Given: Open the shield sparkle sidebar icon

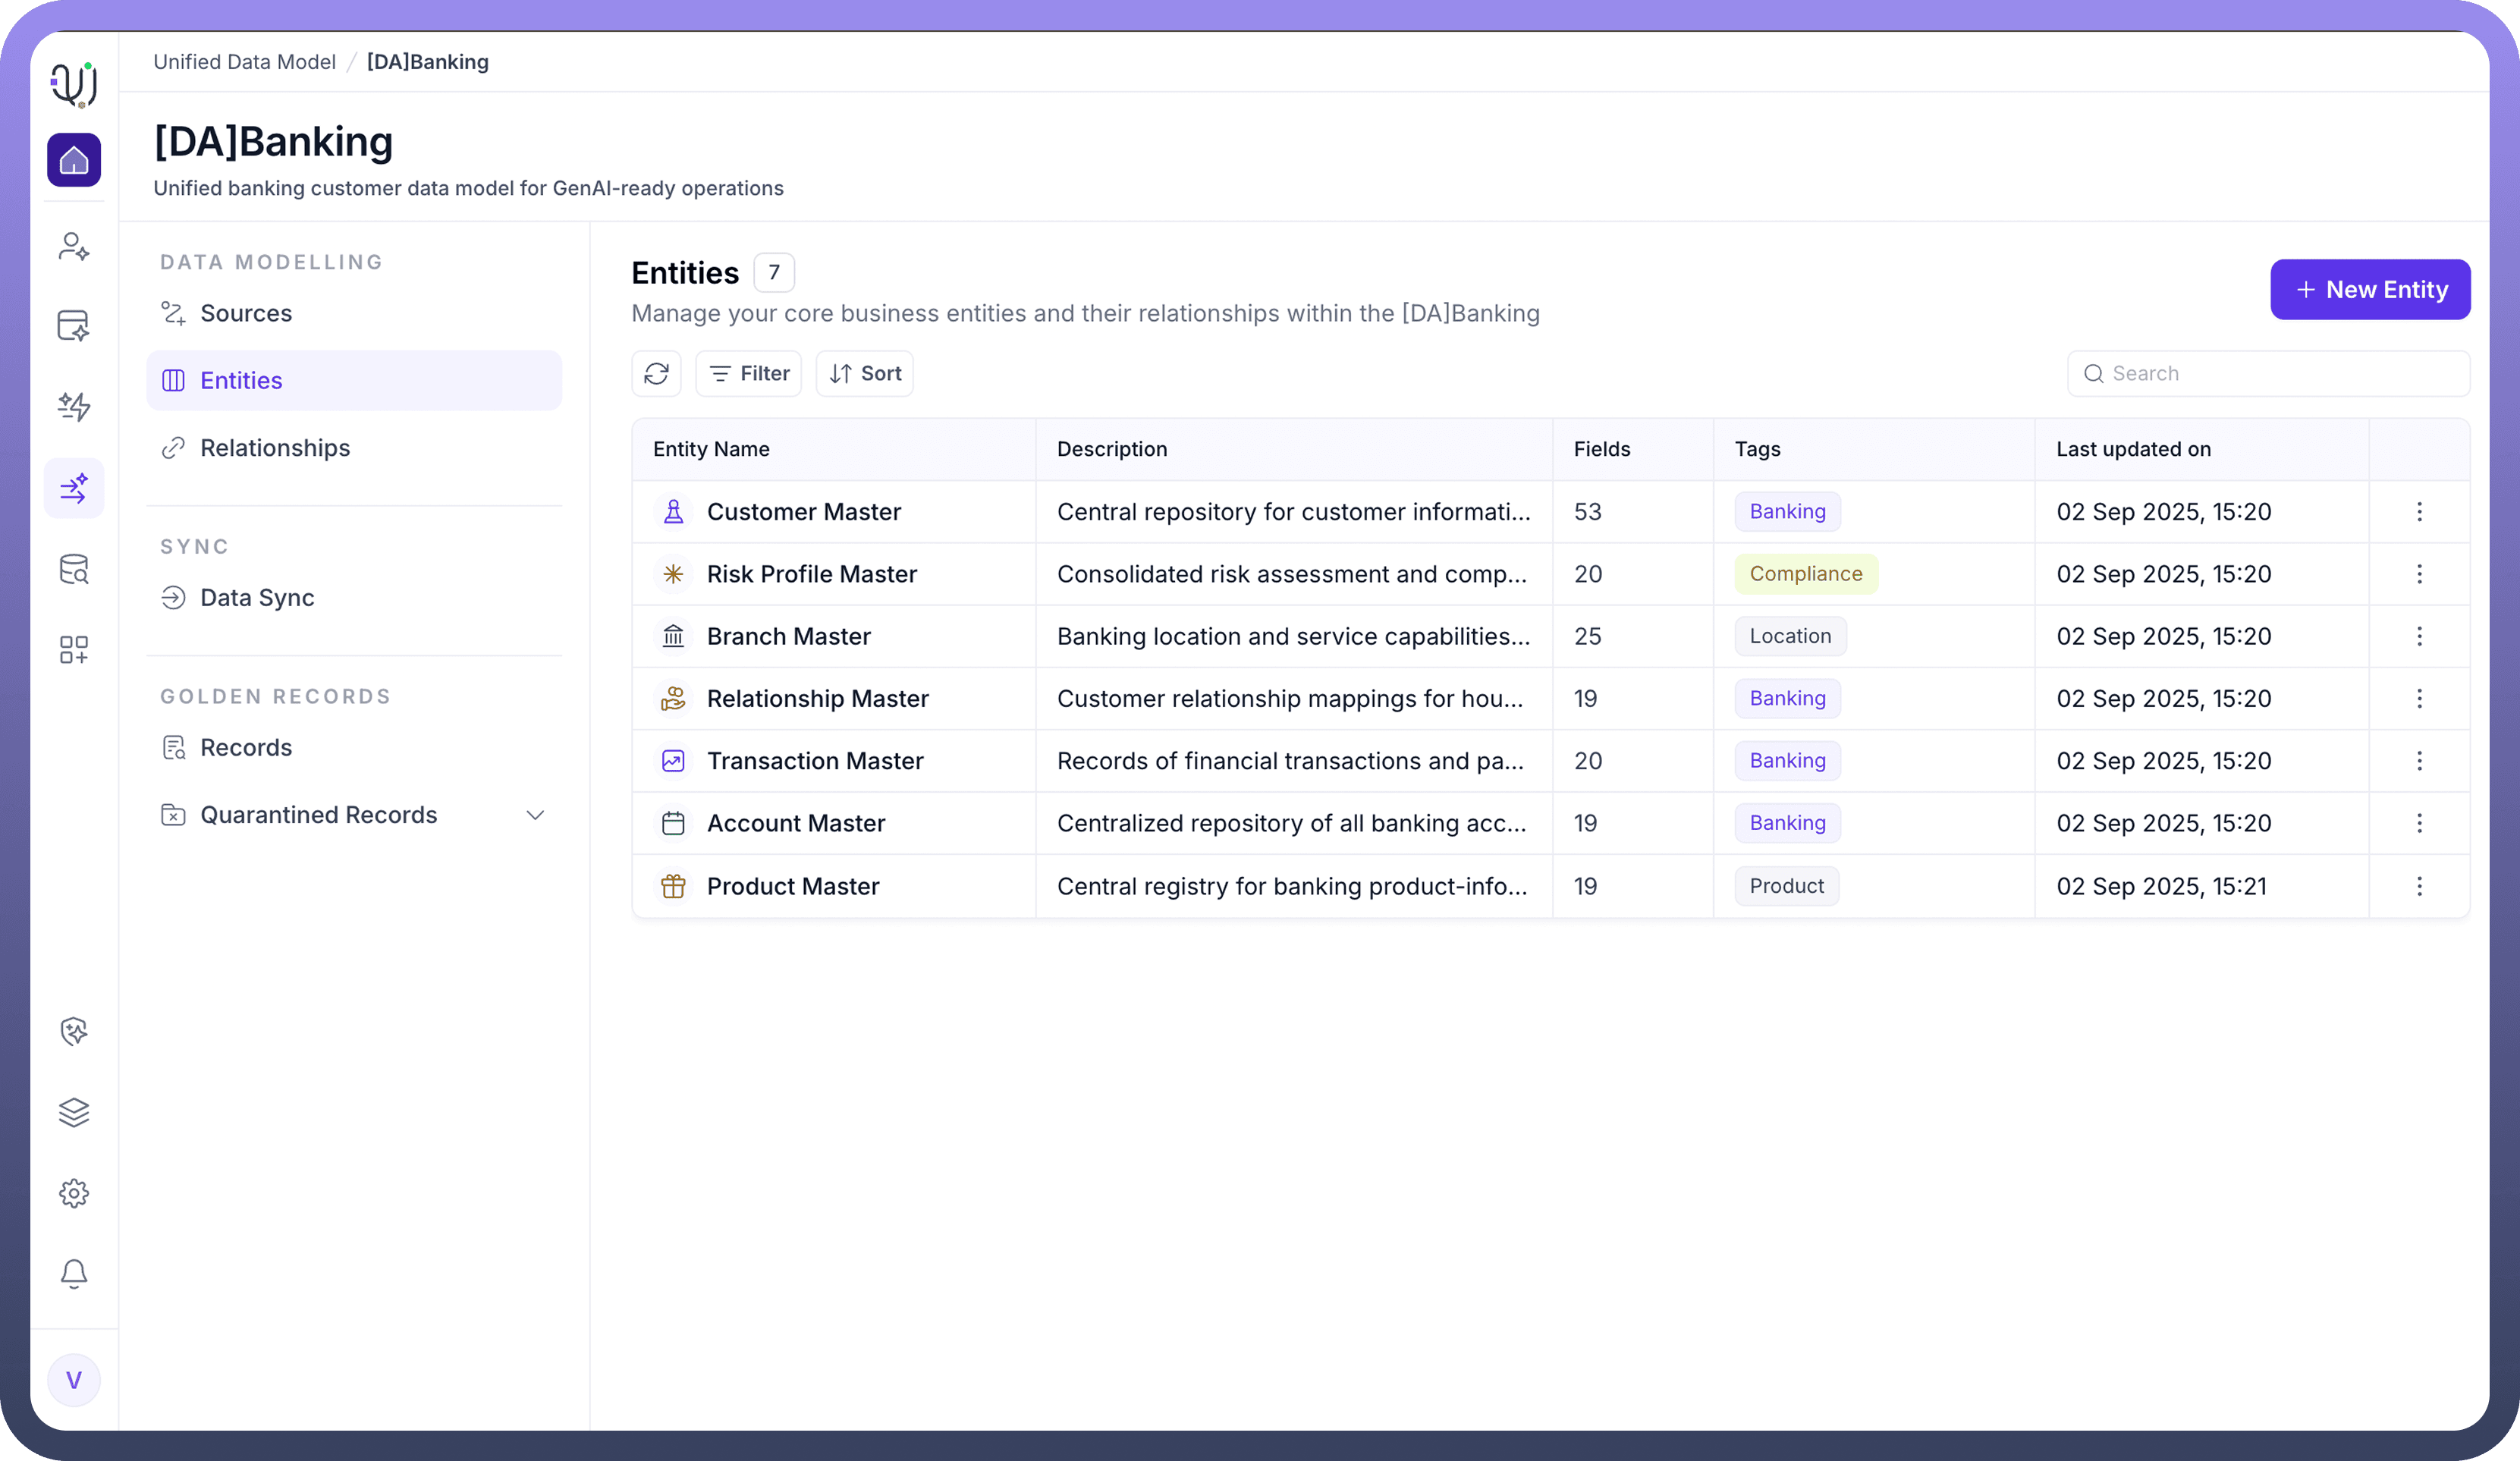Looking at the screenshot, I should tap(74, 1031).
